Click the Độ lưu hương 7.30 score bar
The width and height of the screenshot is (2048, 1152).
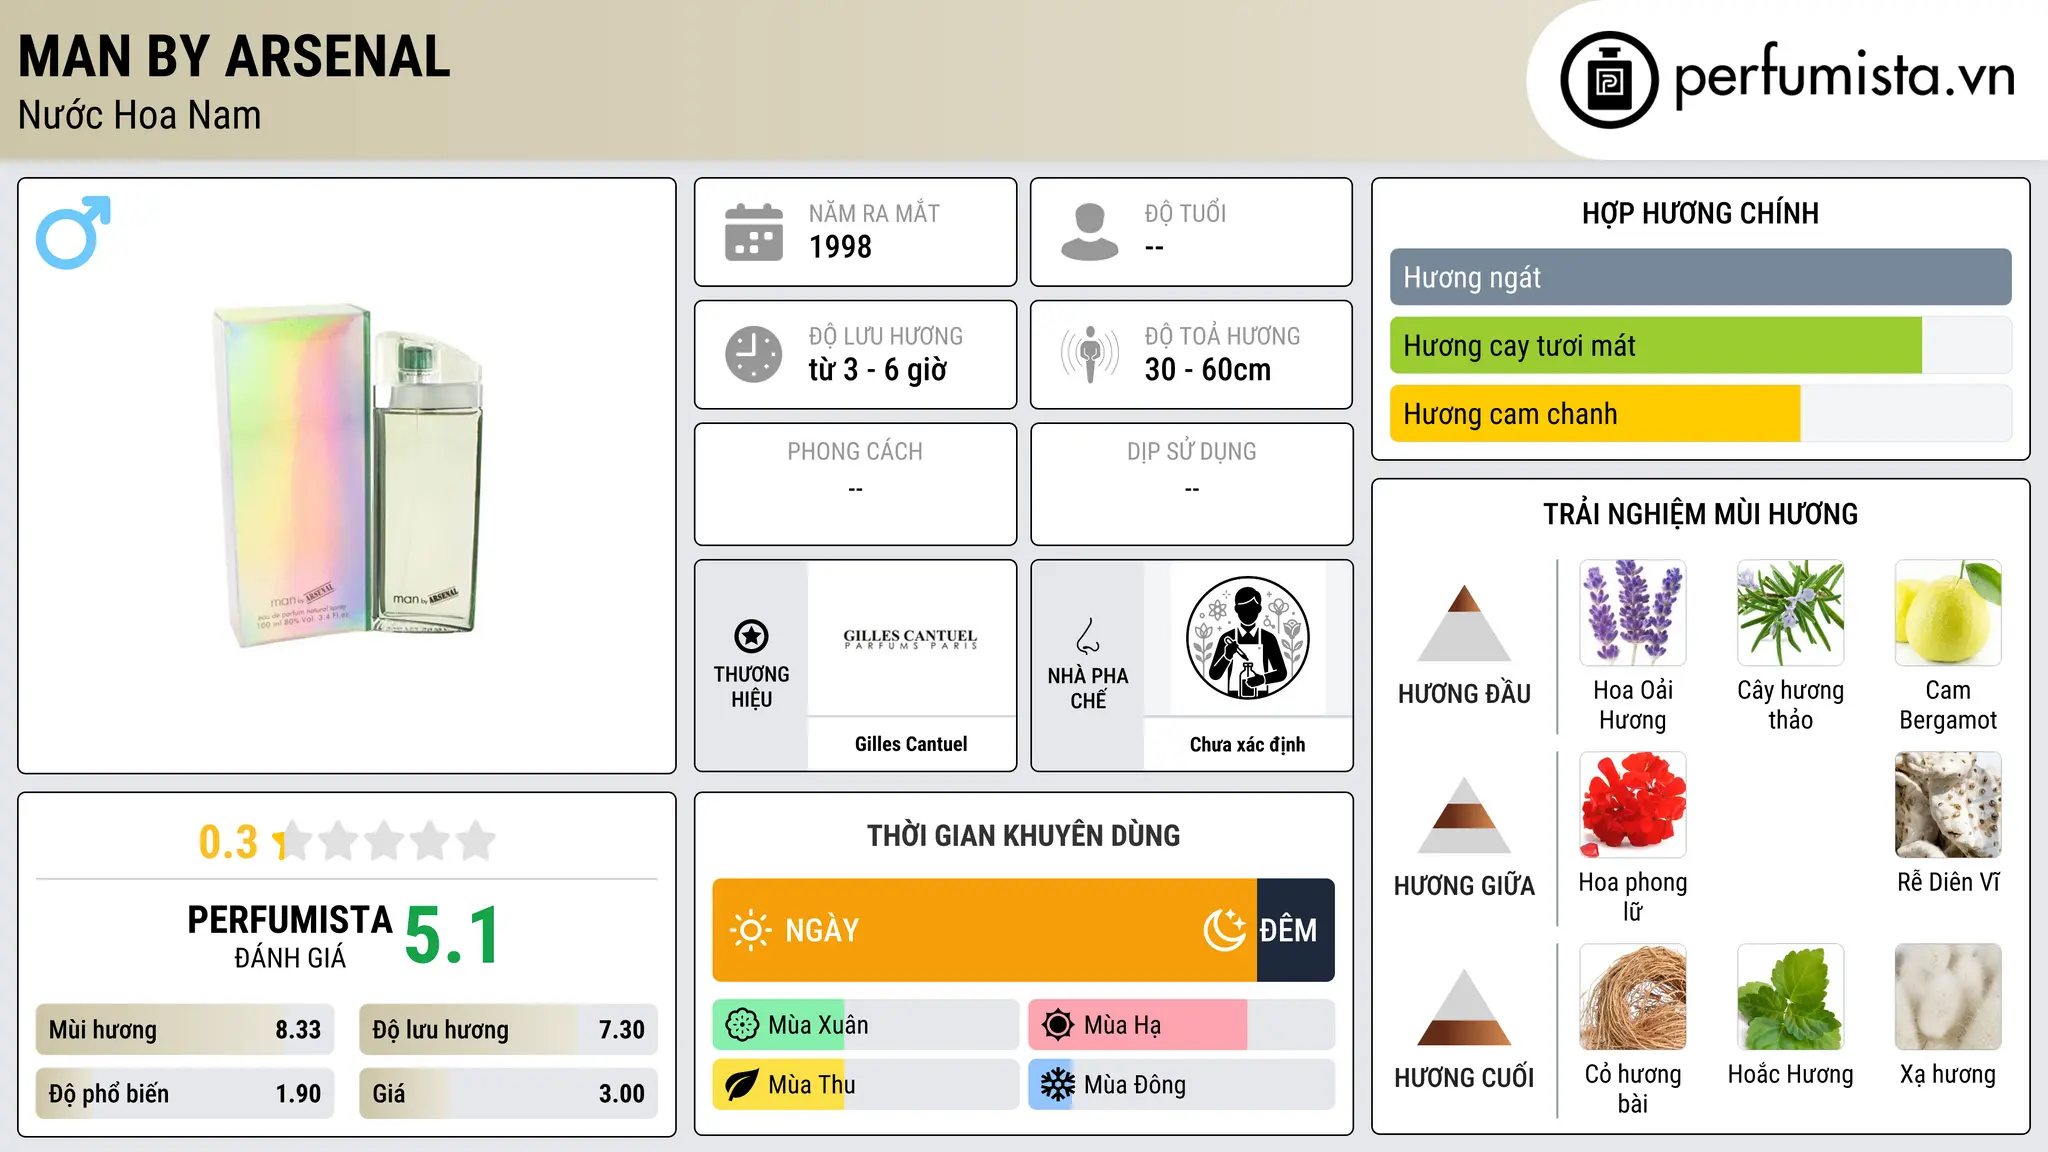click(x=508, y=1030)
